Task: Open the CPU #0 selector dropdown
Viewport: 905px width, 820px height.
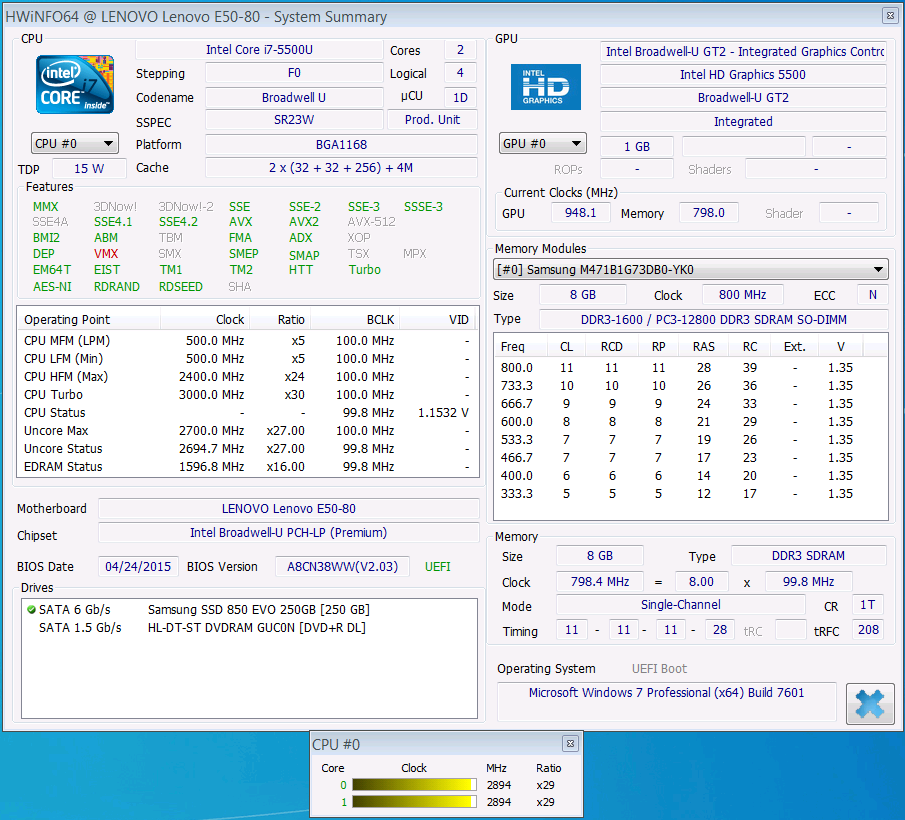Action: coord(74,143)
